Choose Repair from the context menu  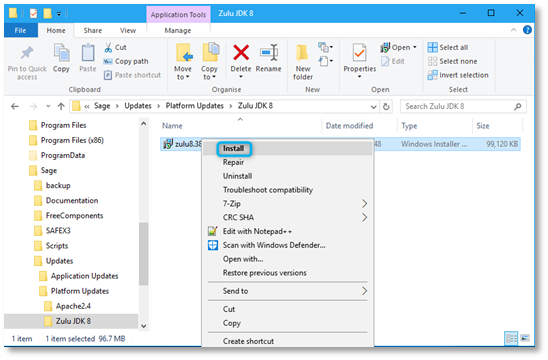pos(288,162)
